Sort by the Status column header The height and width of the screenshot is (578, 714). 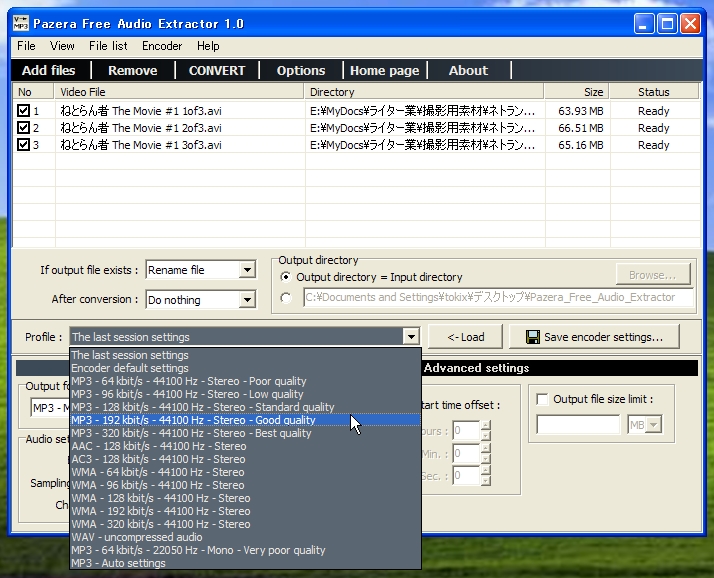click(x=654, y=92)
